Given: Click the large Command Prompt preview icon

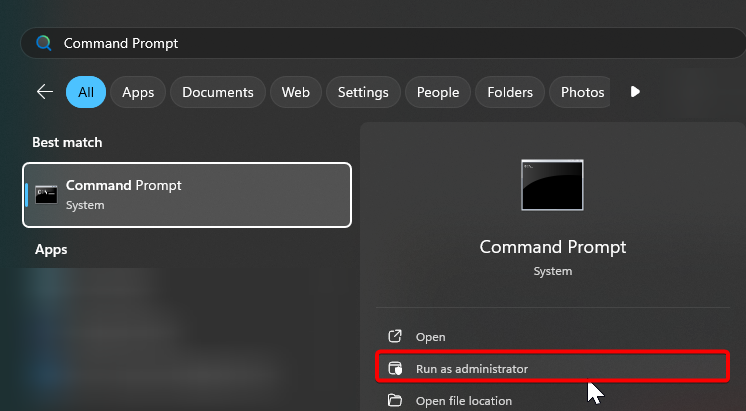Looking at the screenshot, I should (552, 185).
